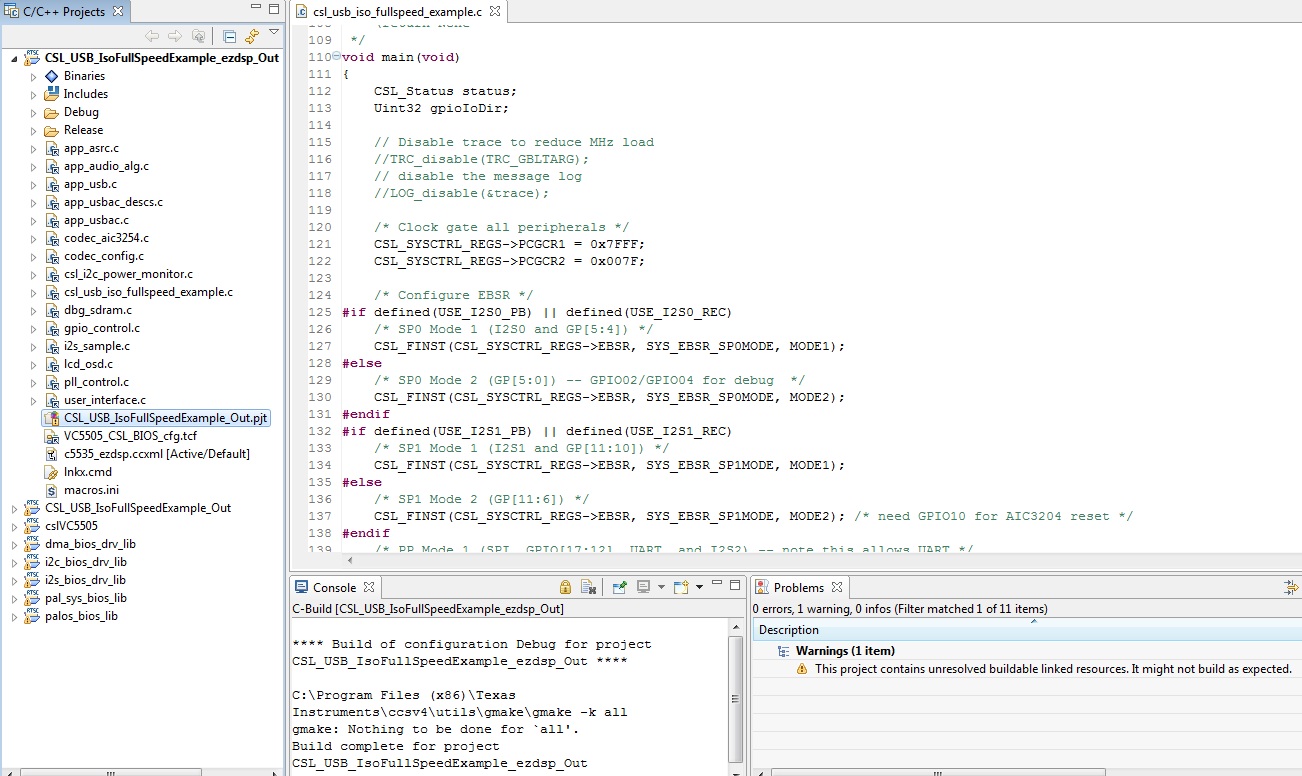Screen dimensions: 1302x776
Task: Select lnkx.cmd file
Action: tap(87, 472)
